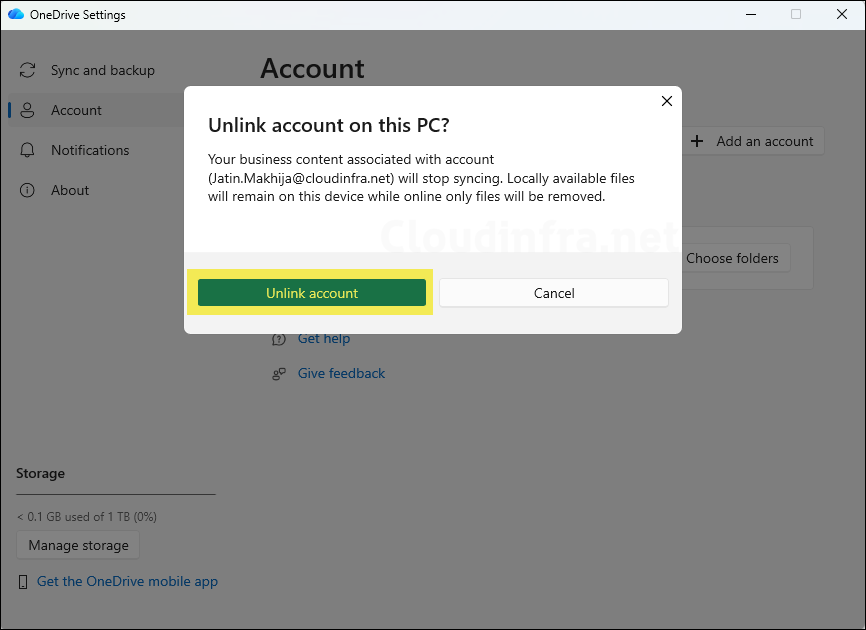Viewport: 866px width, 630px height.
Task: Click the phone icon beside the mobile app link
Action: 23,581
